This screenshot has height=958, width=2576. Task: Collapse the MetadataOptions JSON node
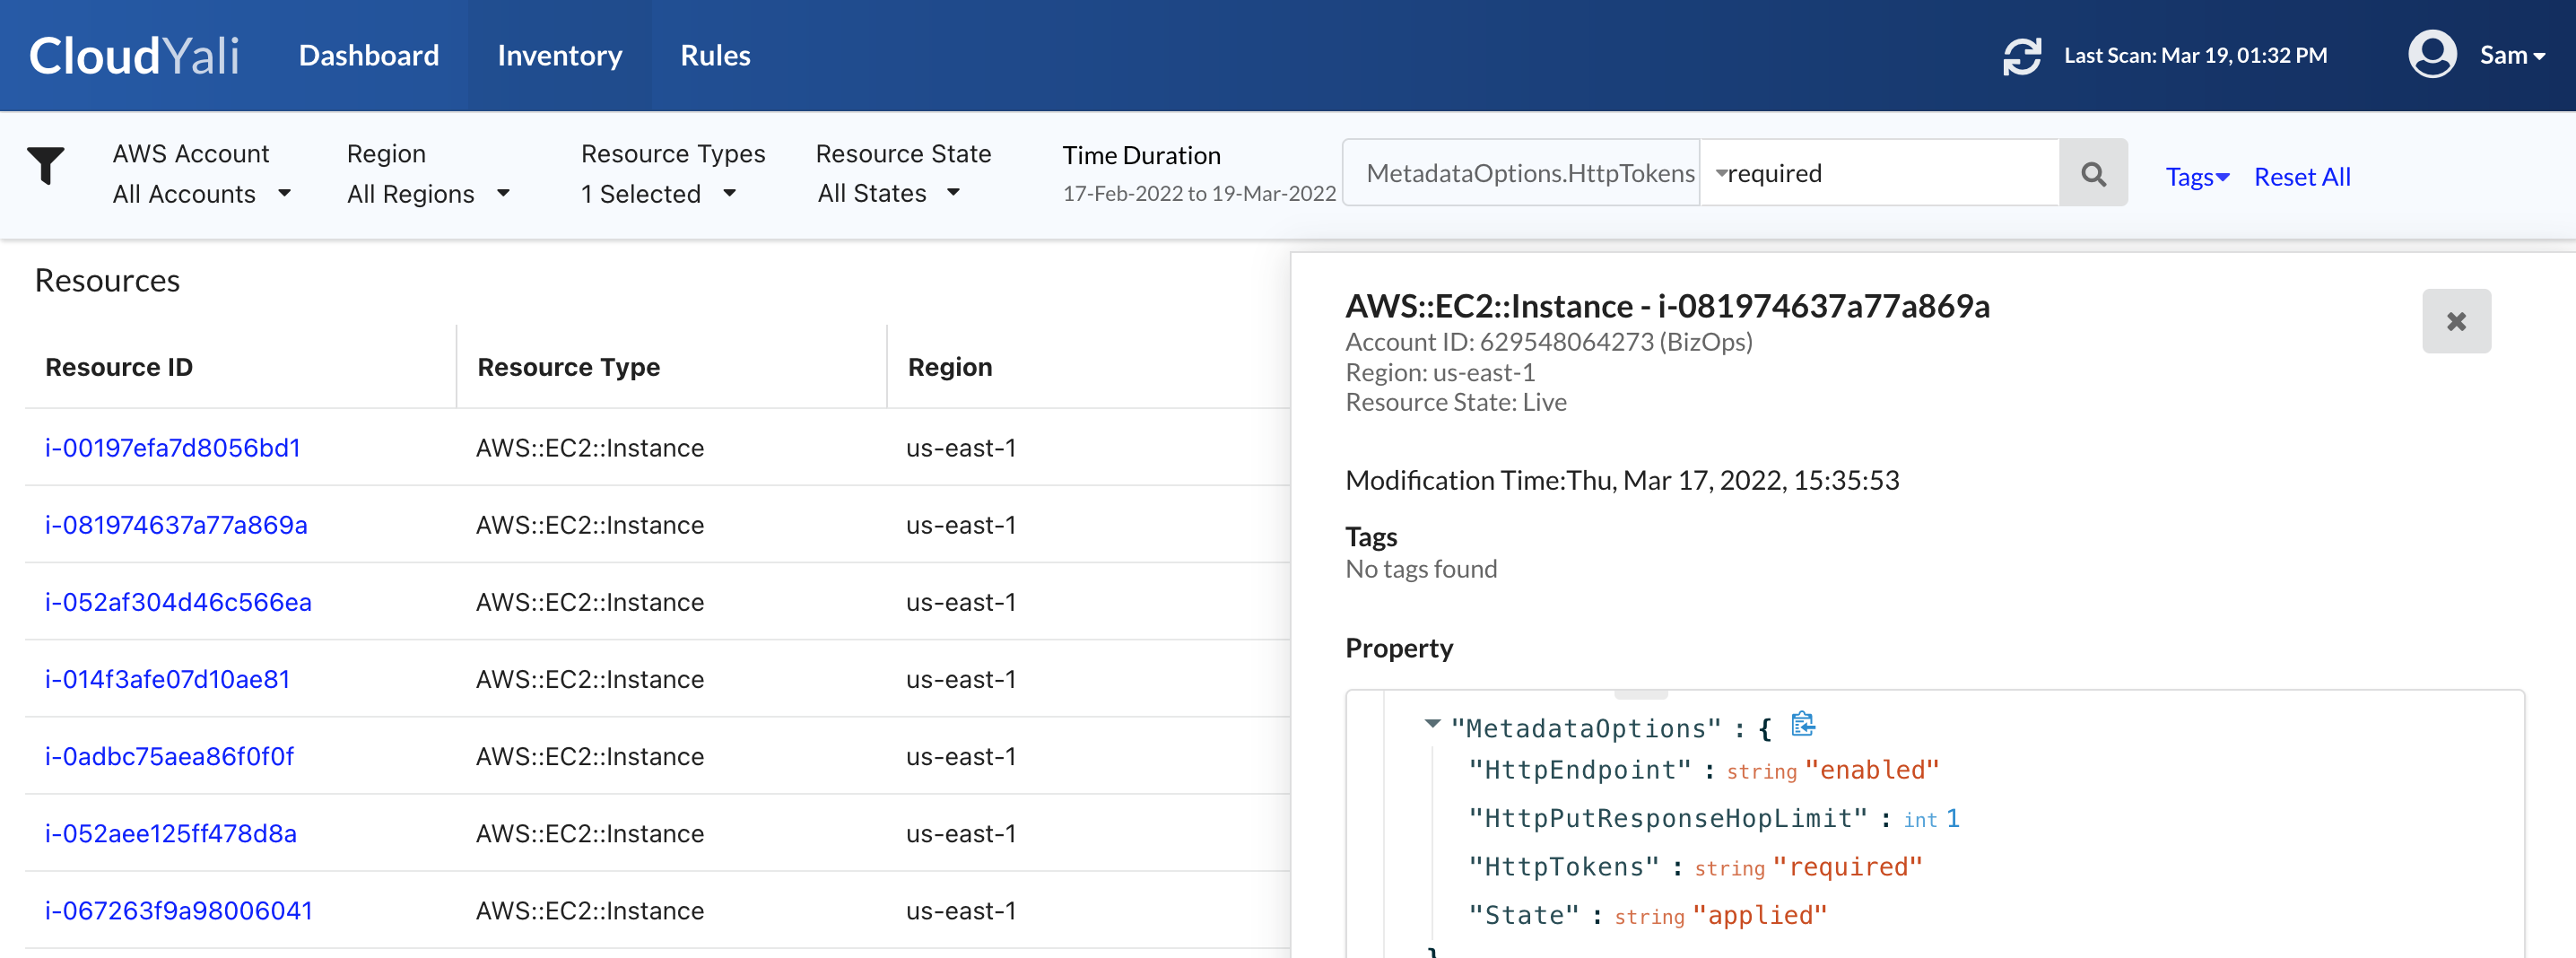coord(1432,725)
